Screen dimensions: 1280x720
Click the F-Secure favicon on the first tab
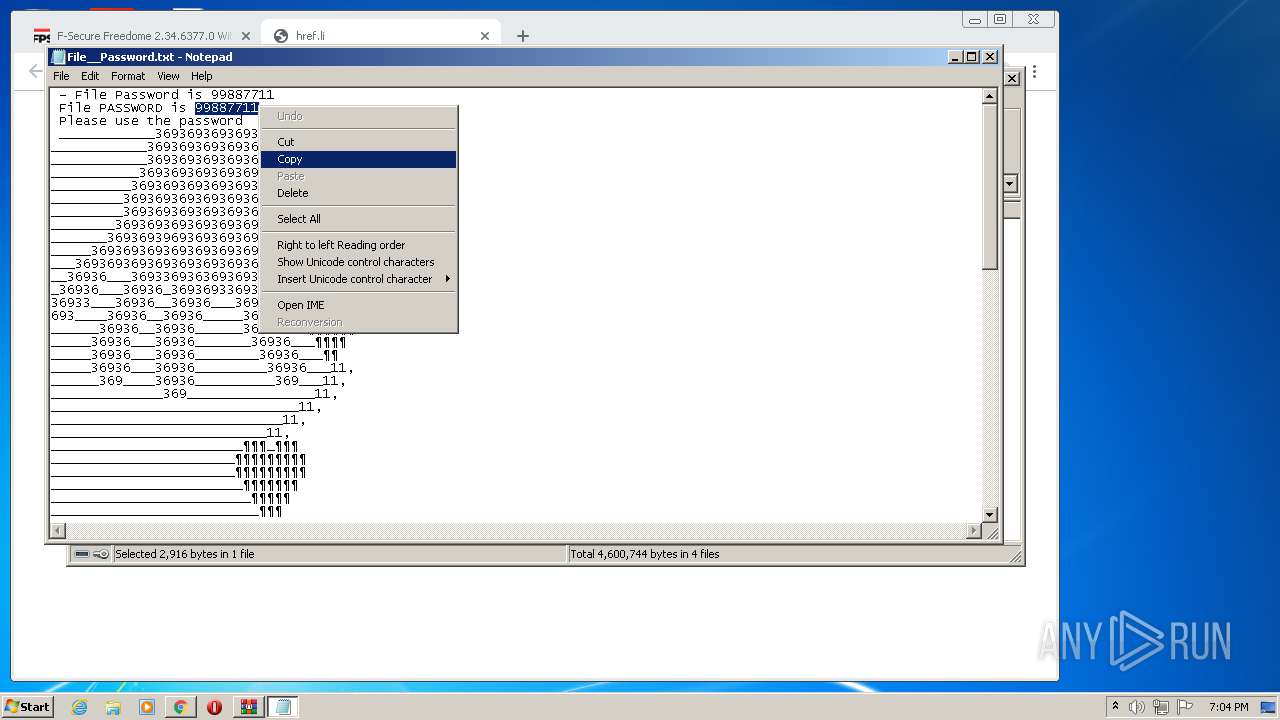pos(42,36)
